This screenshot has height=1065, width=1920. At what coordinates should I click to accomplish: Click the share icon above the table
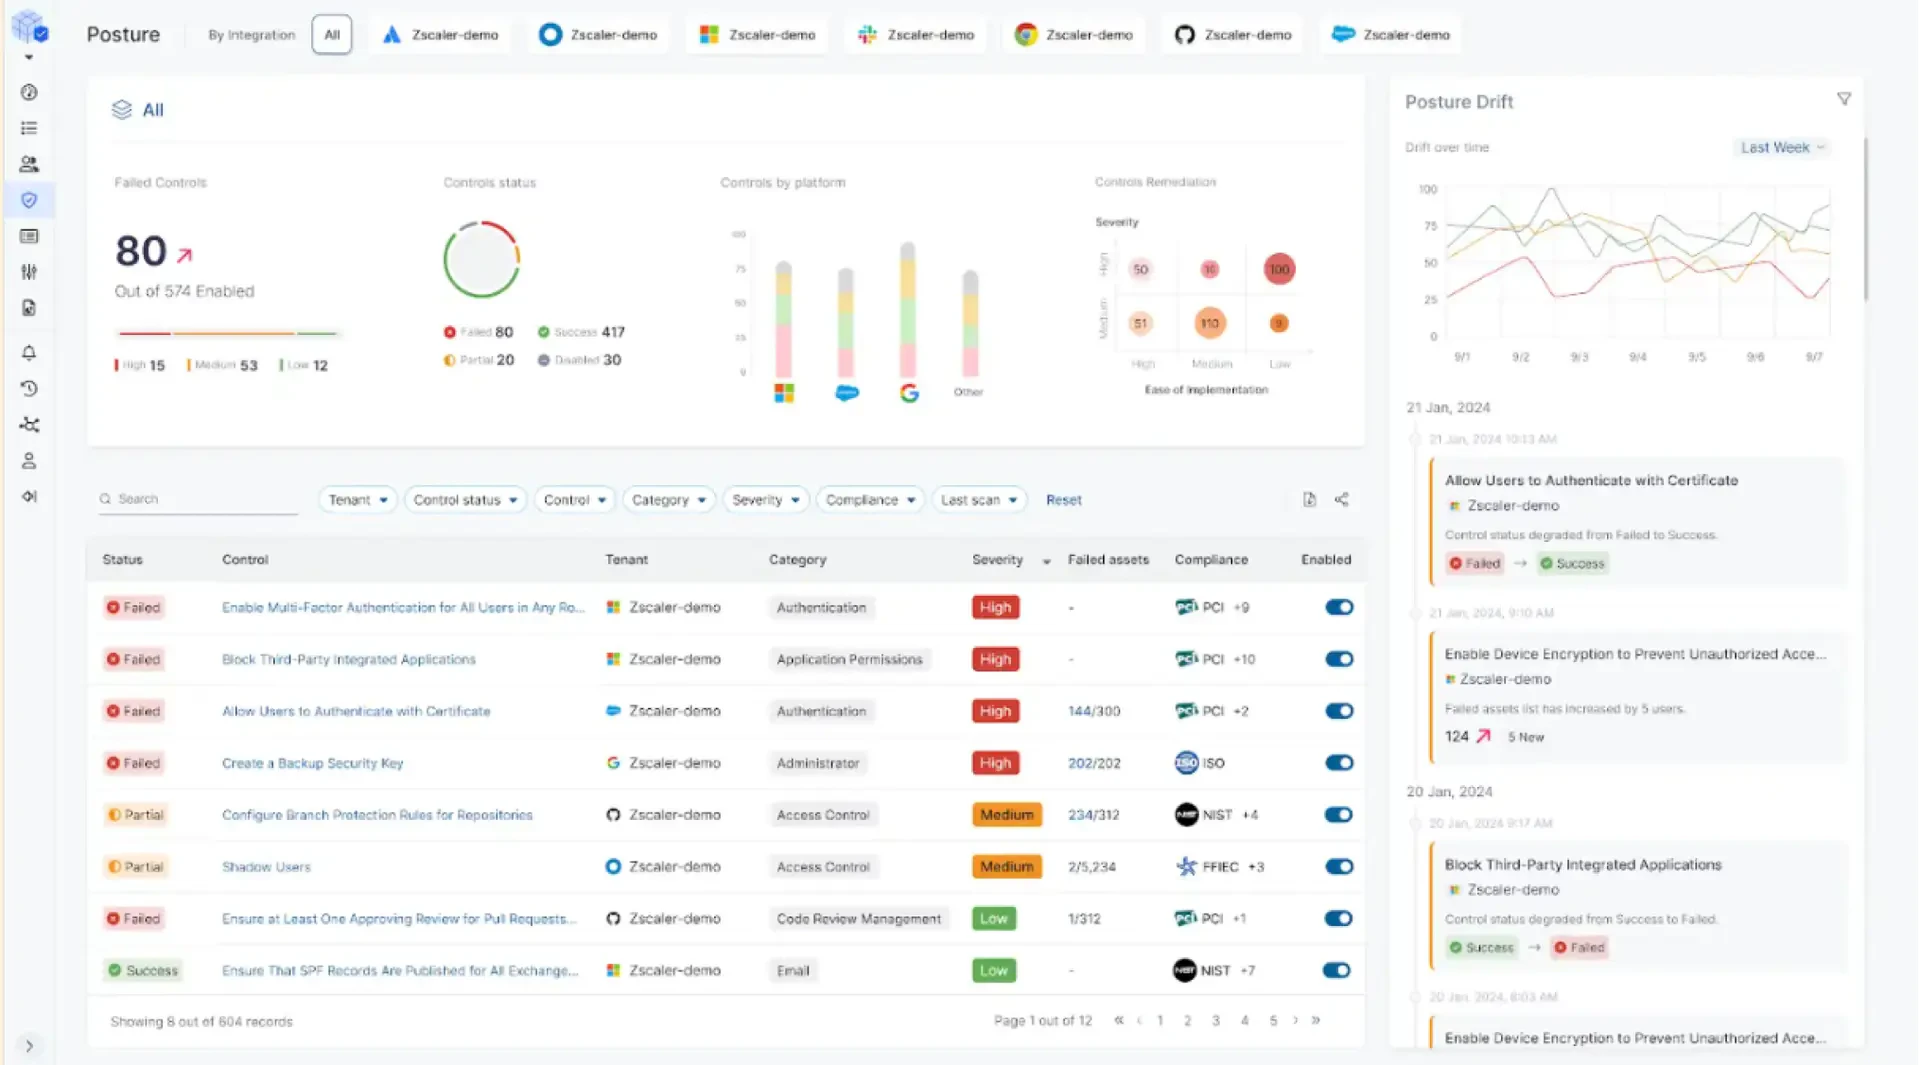[x=1341, y=499]
